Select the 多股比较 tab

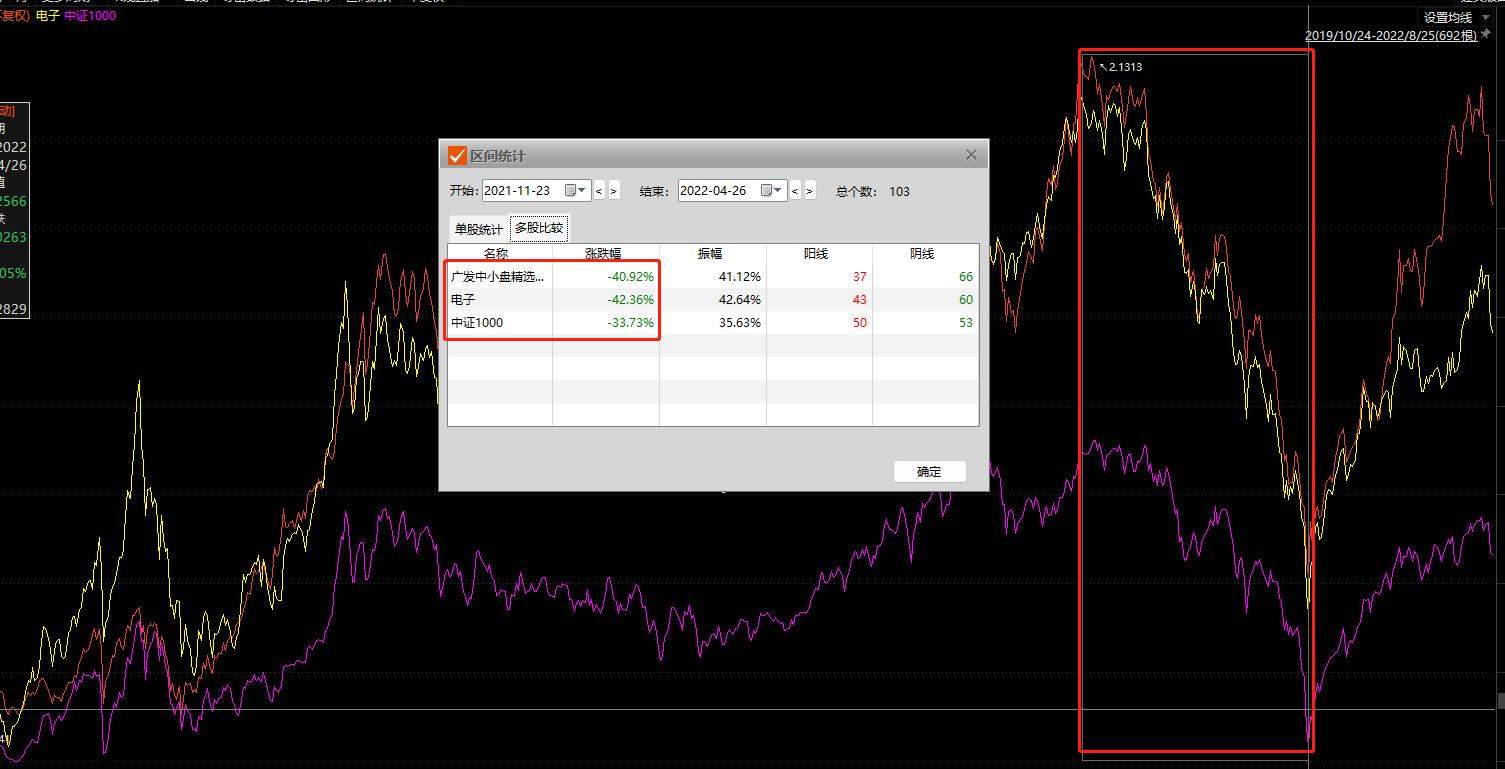click(539, 228)
